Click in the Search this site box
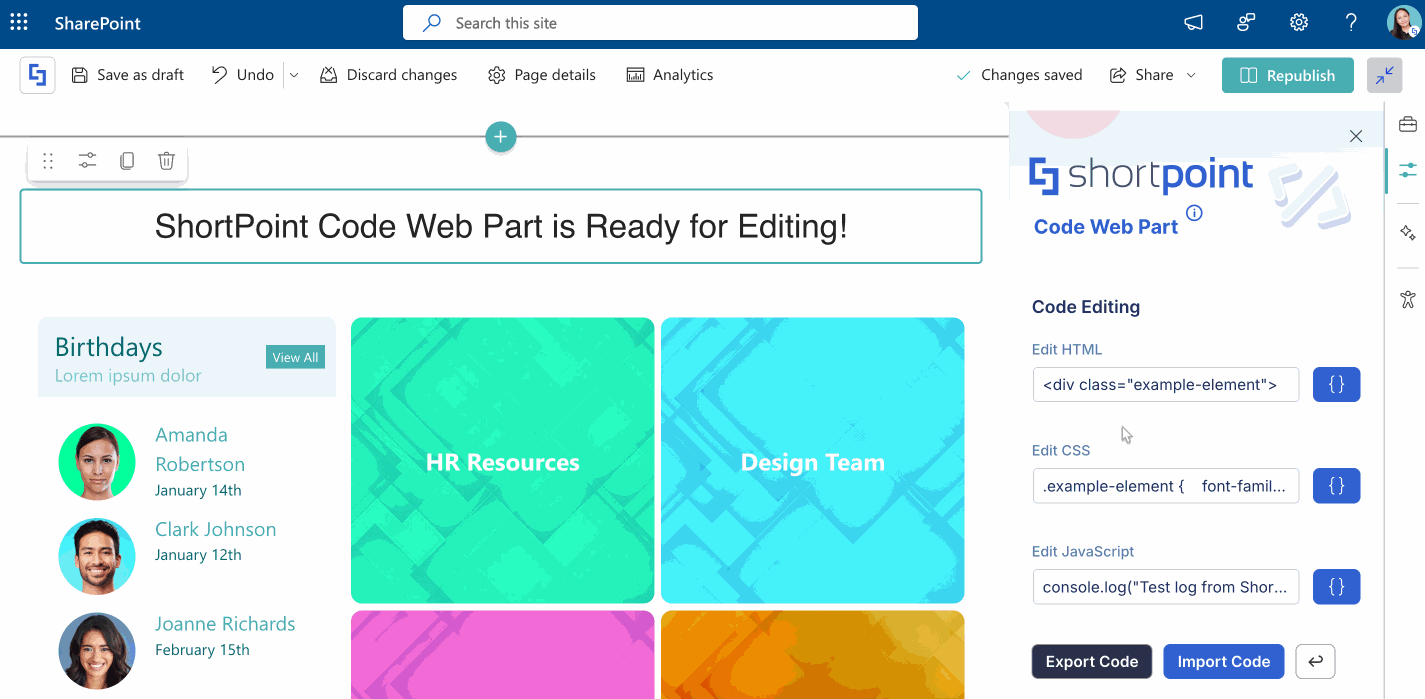Screen dimensions: 1425x699 (x=660, y=23)
